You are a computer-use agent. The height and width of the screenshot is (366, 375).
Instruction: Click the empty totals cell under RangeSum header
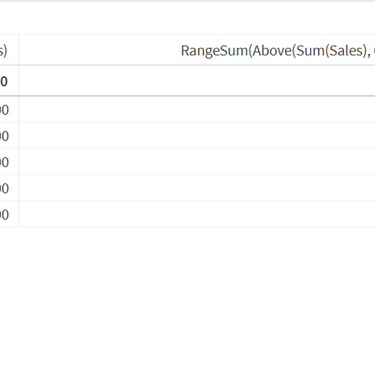197,81
